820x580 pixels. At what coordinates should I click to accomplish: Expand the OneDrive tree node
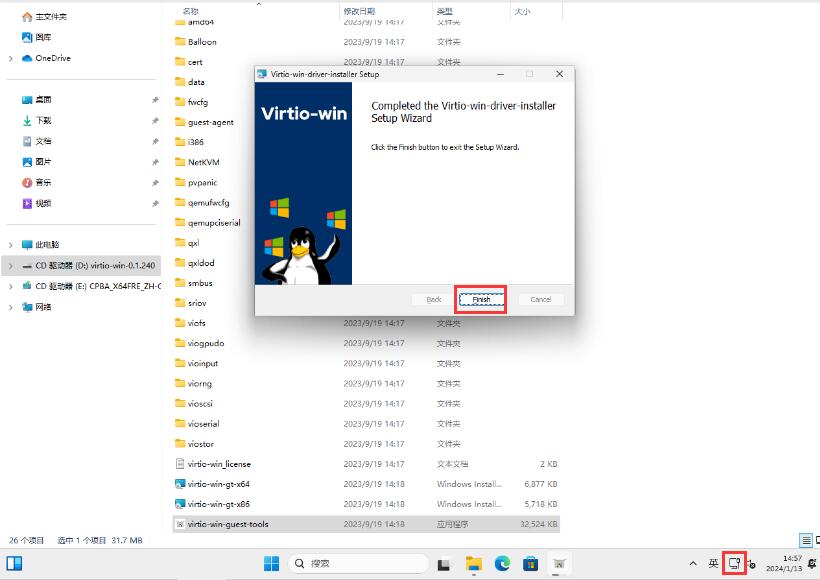(x=10, y=58)
